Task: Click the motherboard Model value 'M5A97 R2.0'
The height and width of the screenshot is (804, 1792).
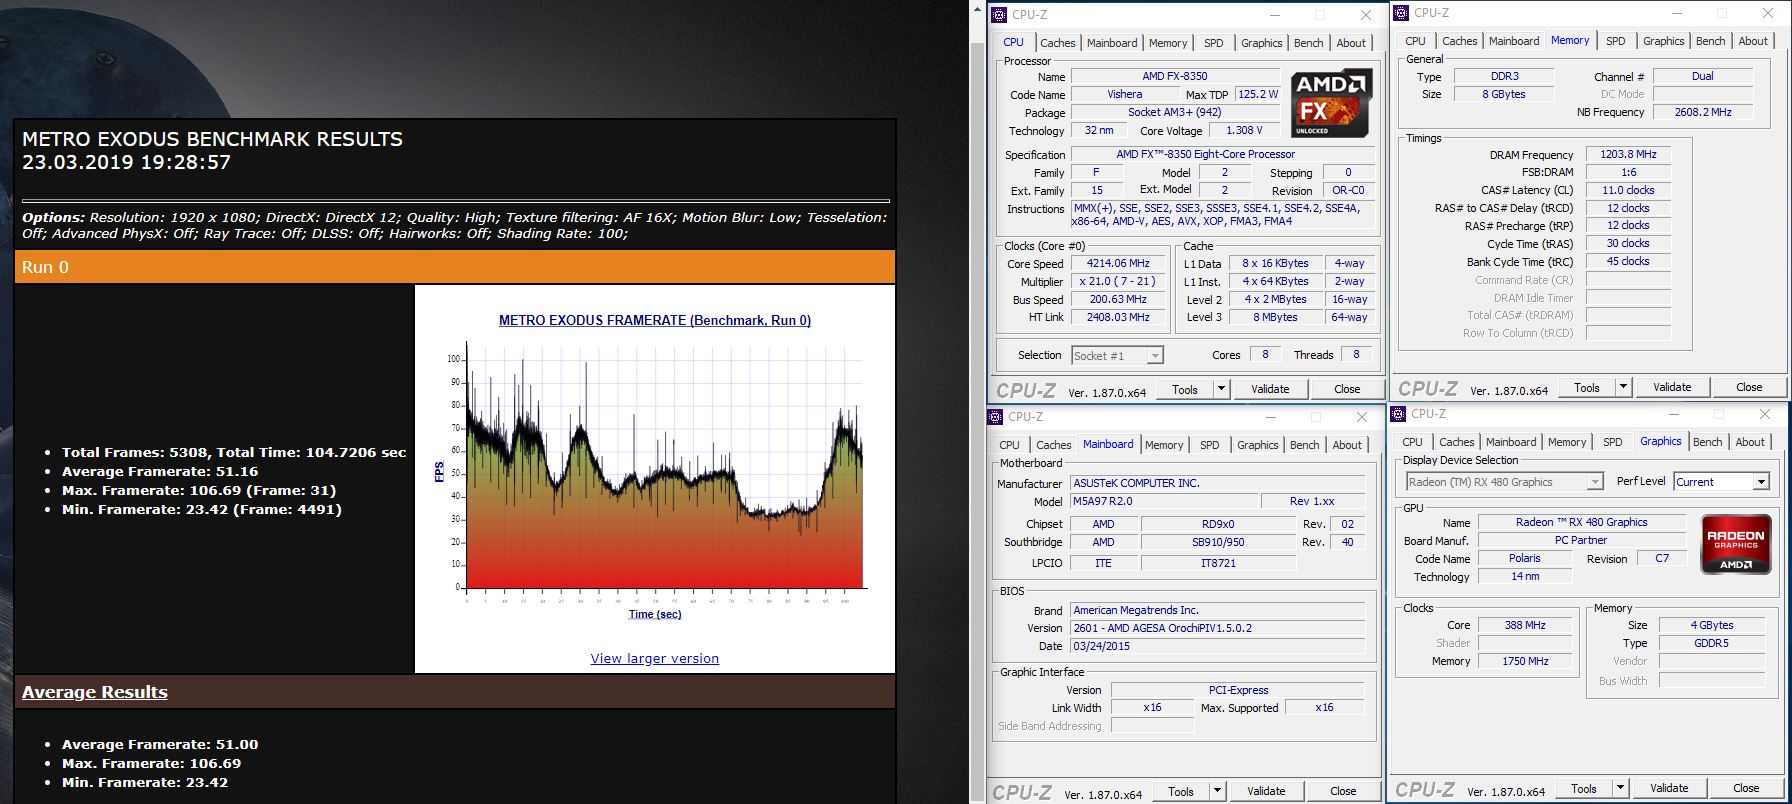Action: coord(1165,501)
